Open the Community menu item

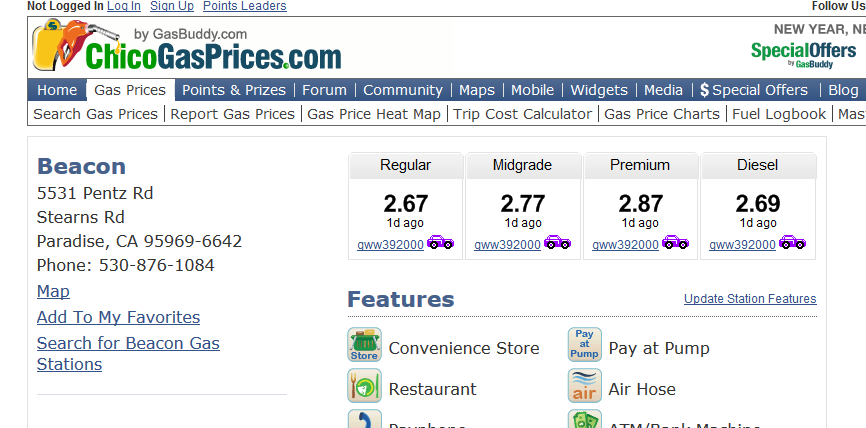pos(403,90)
